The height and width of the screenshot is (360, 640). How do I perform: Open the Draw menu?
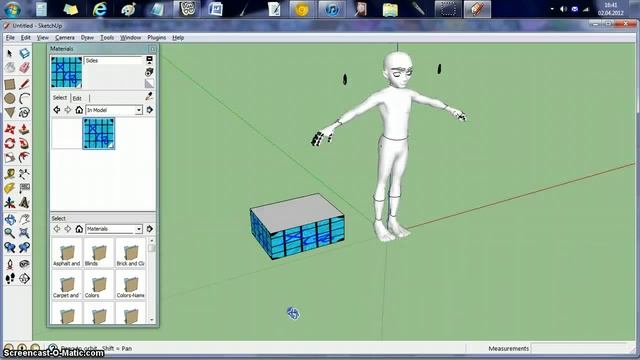coord(87,38)
